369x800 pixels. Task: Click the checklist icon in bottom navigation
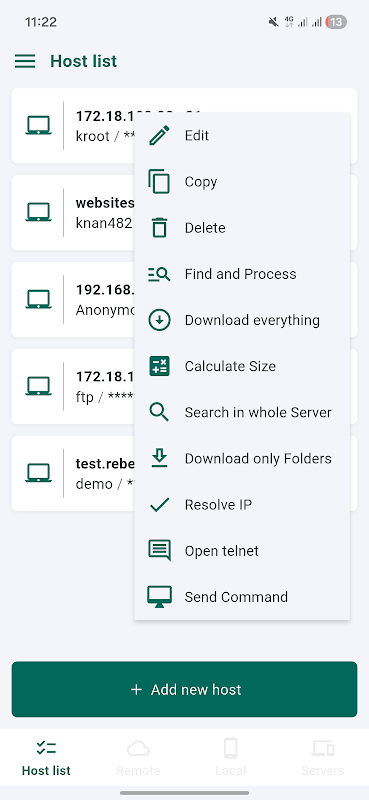[46, 748]
